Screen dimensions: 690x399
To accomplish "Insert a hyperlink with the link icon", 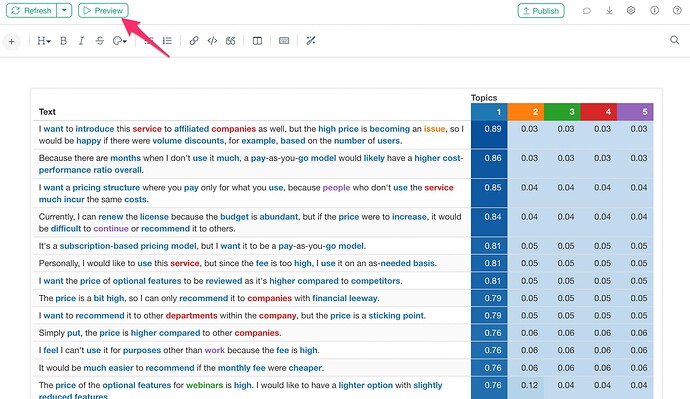I will click(x=194, y=41).
